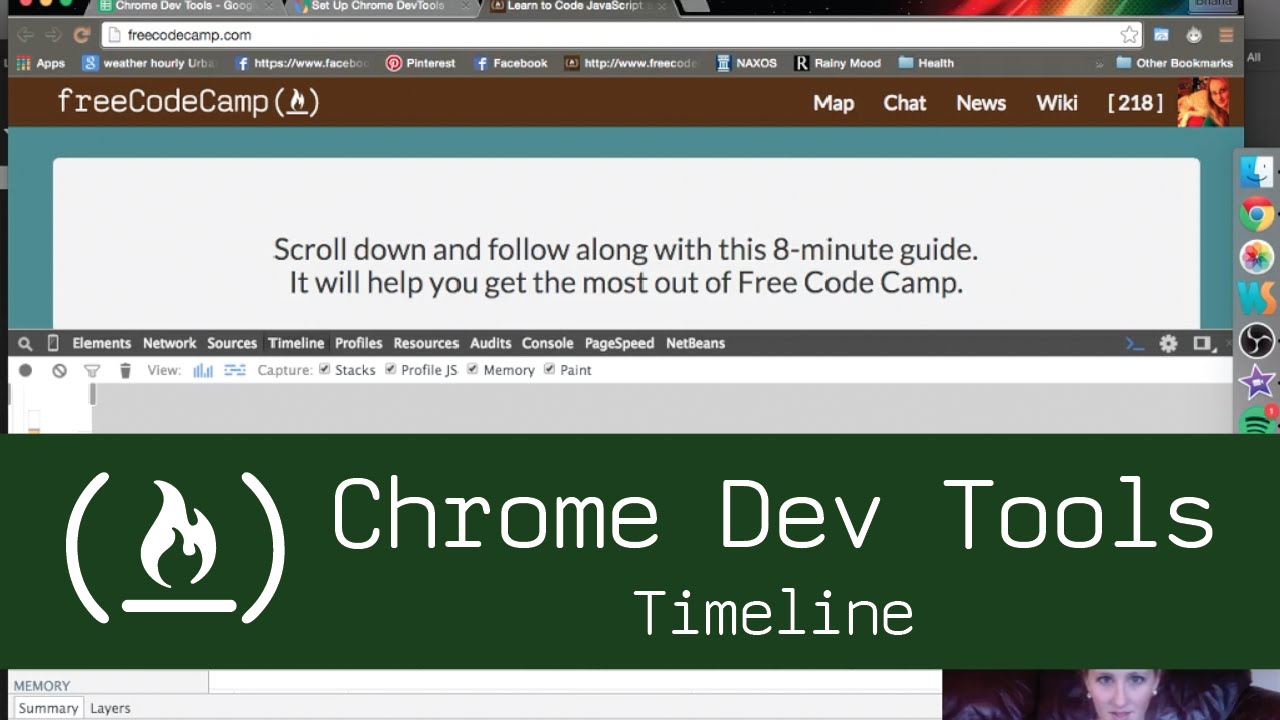Open the Wiki link in navbar
1280x720 pixels.
point(1057,103)
